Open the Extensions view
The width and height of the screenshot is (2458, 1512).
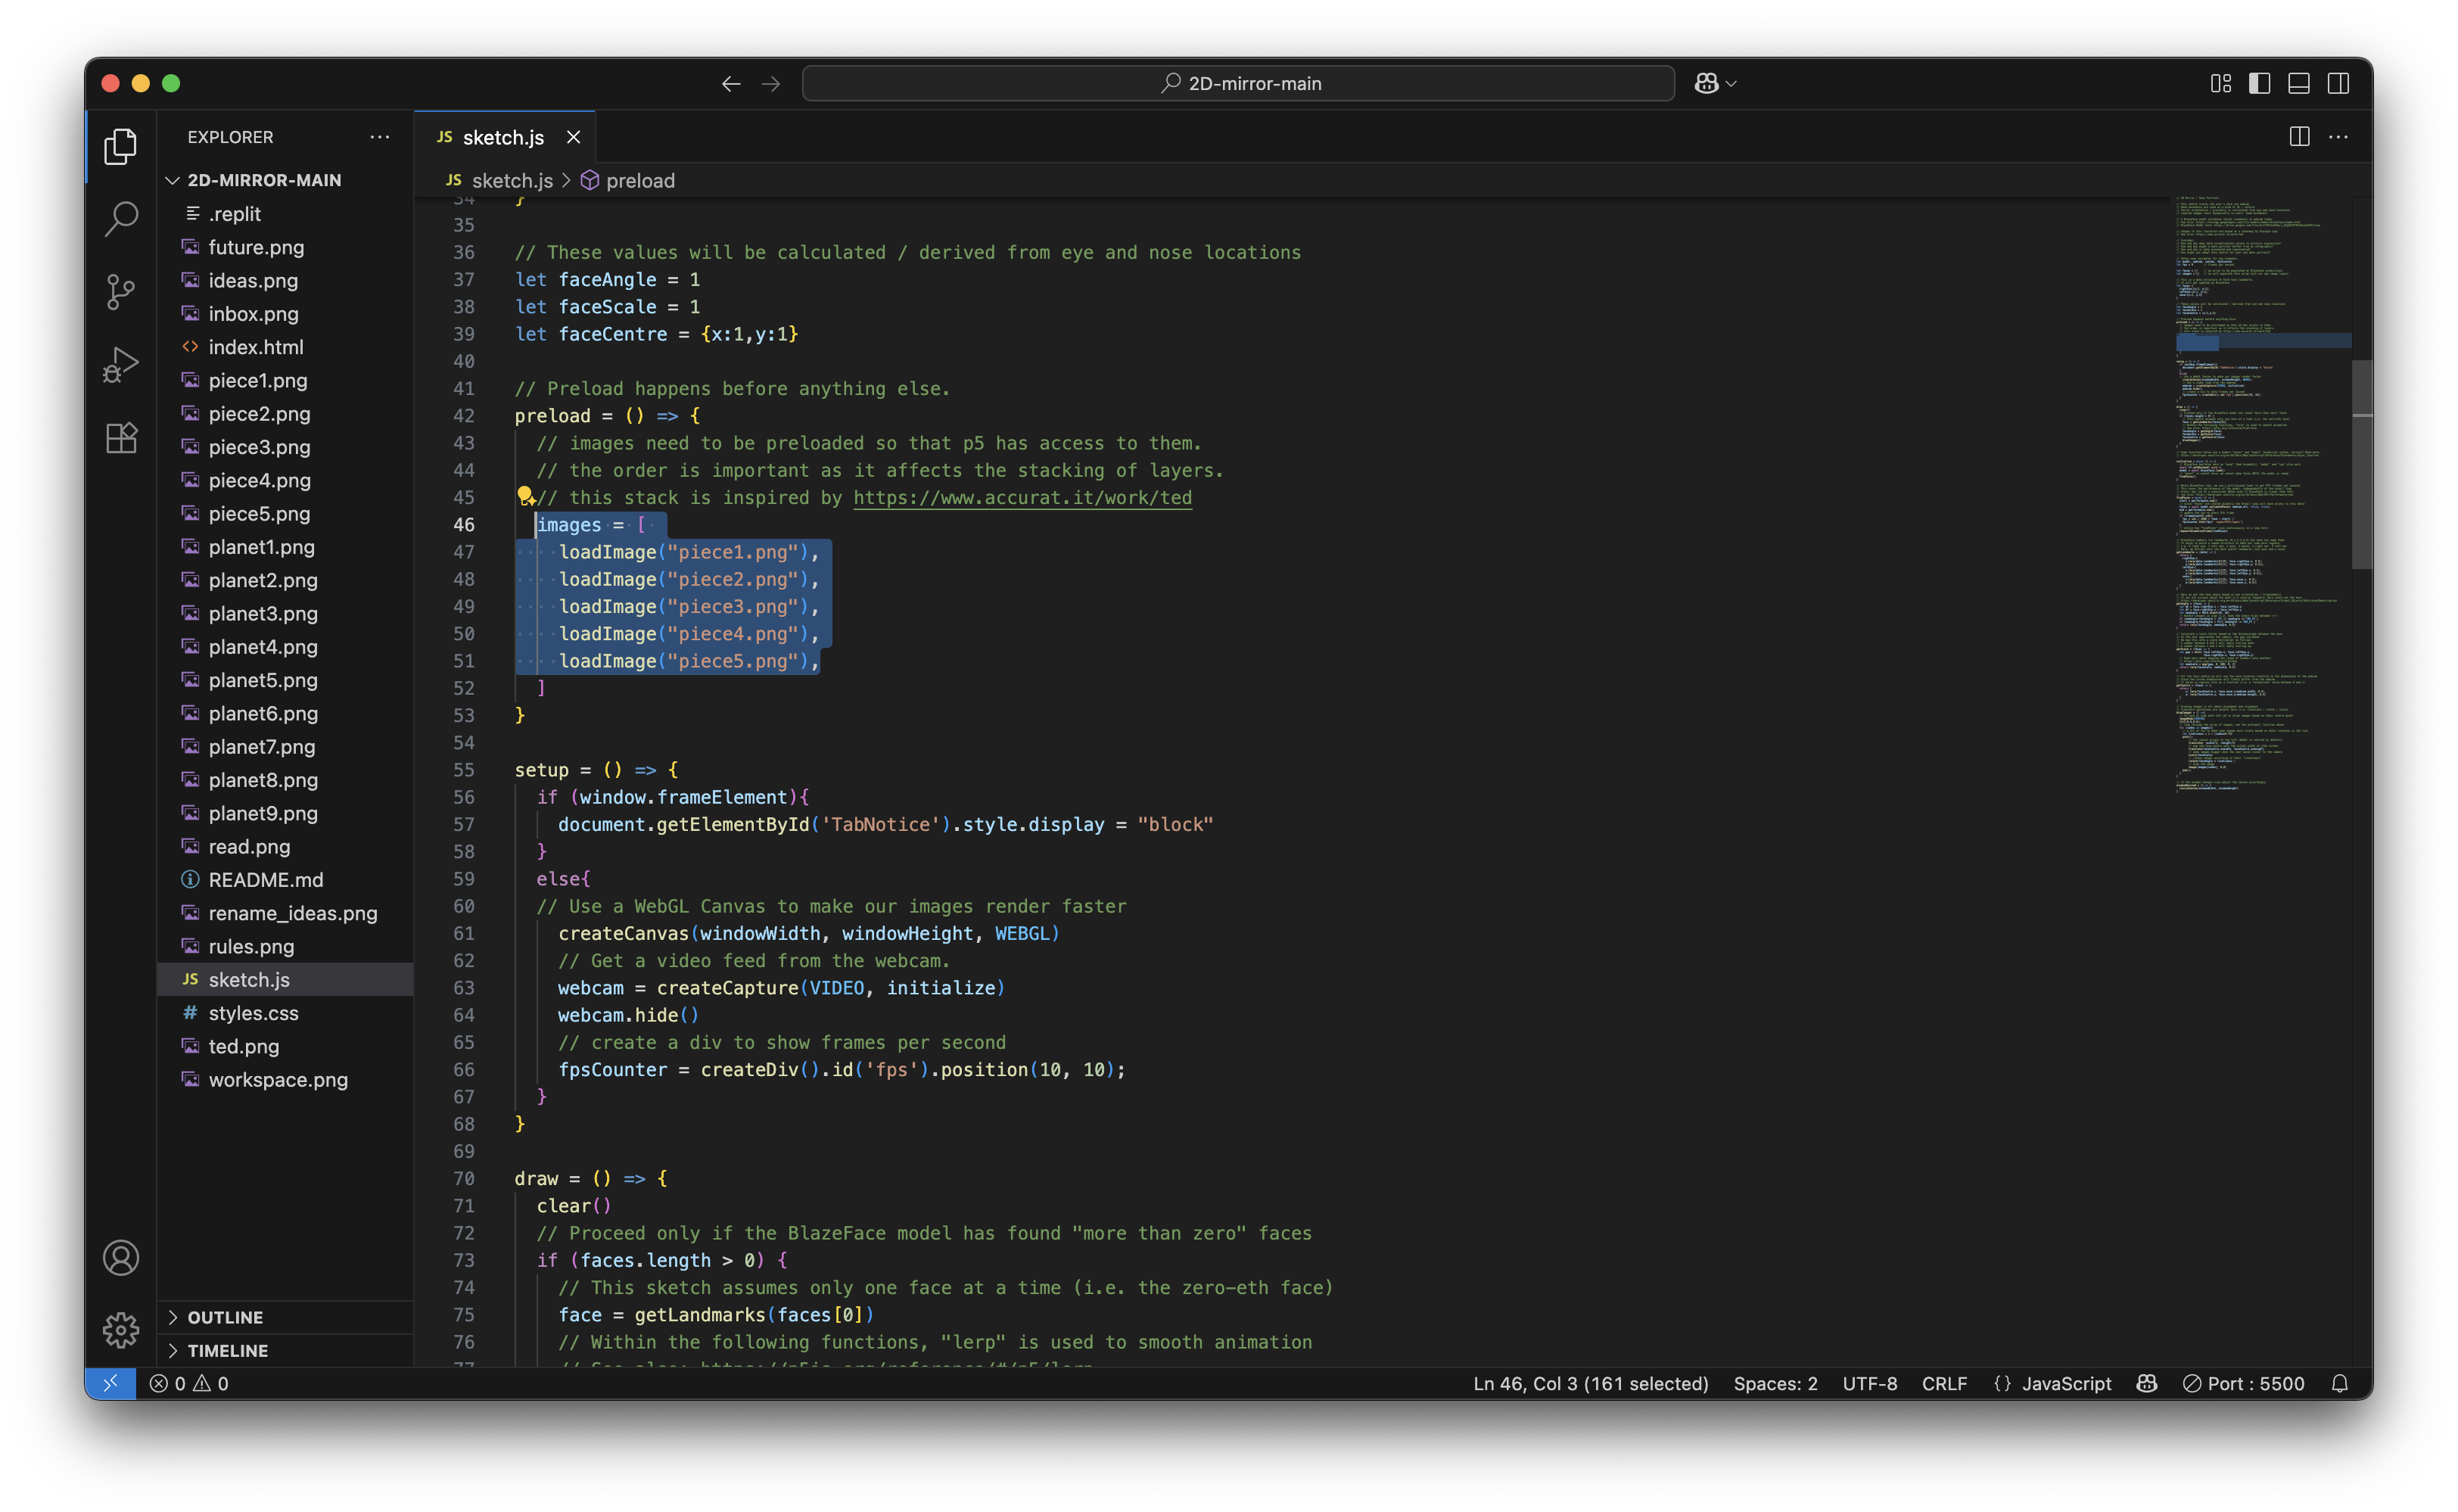click(120, 437)
